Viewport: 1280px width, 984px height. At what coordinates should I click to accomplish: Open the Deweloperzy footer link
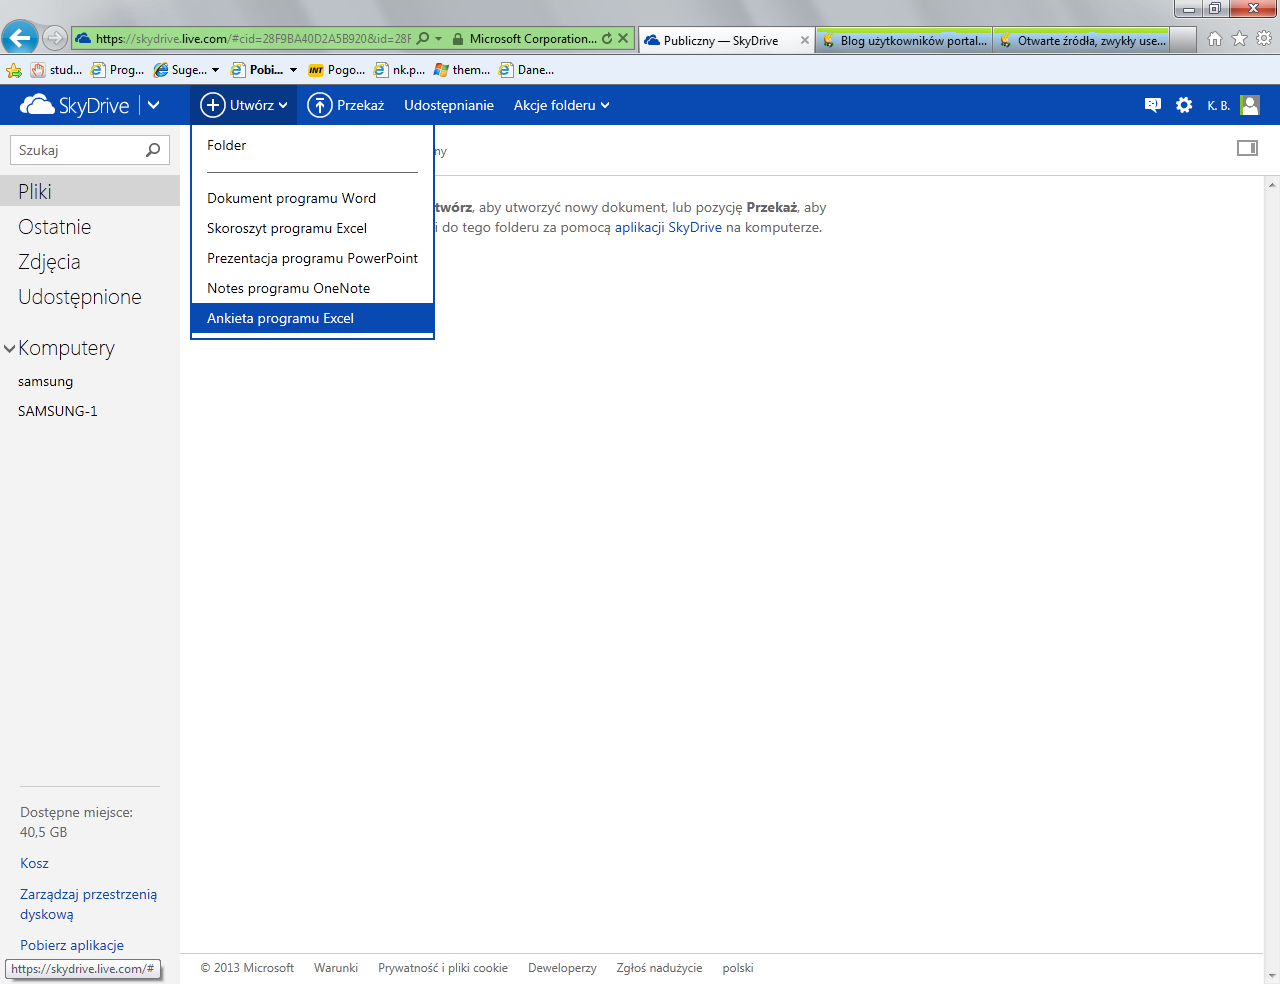point(562,968)
